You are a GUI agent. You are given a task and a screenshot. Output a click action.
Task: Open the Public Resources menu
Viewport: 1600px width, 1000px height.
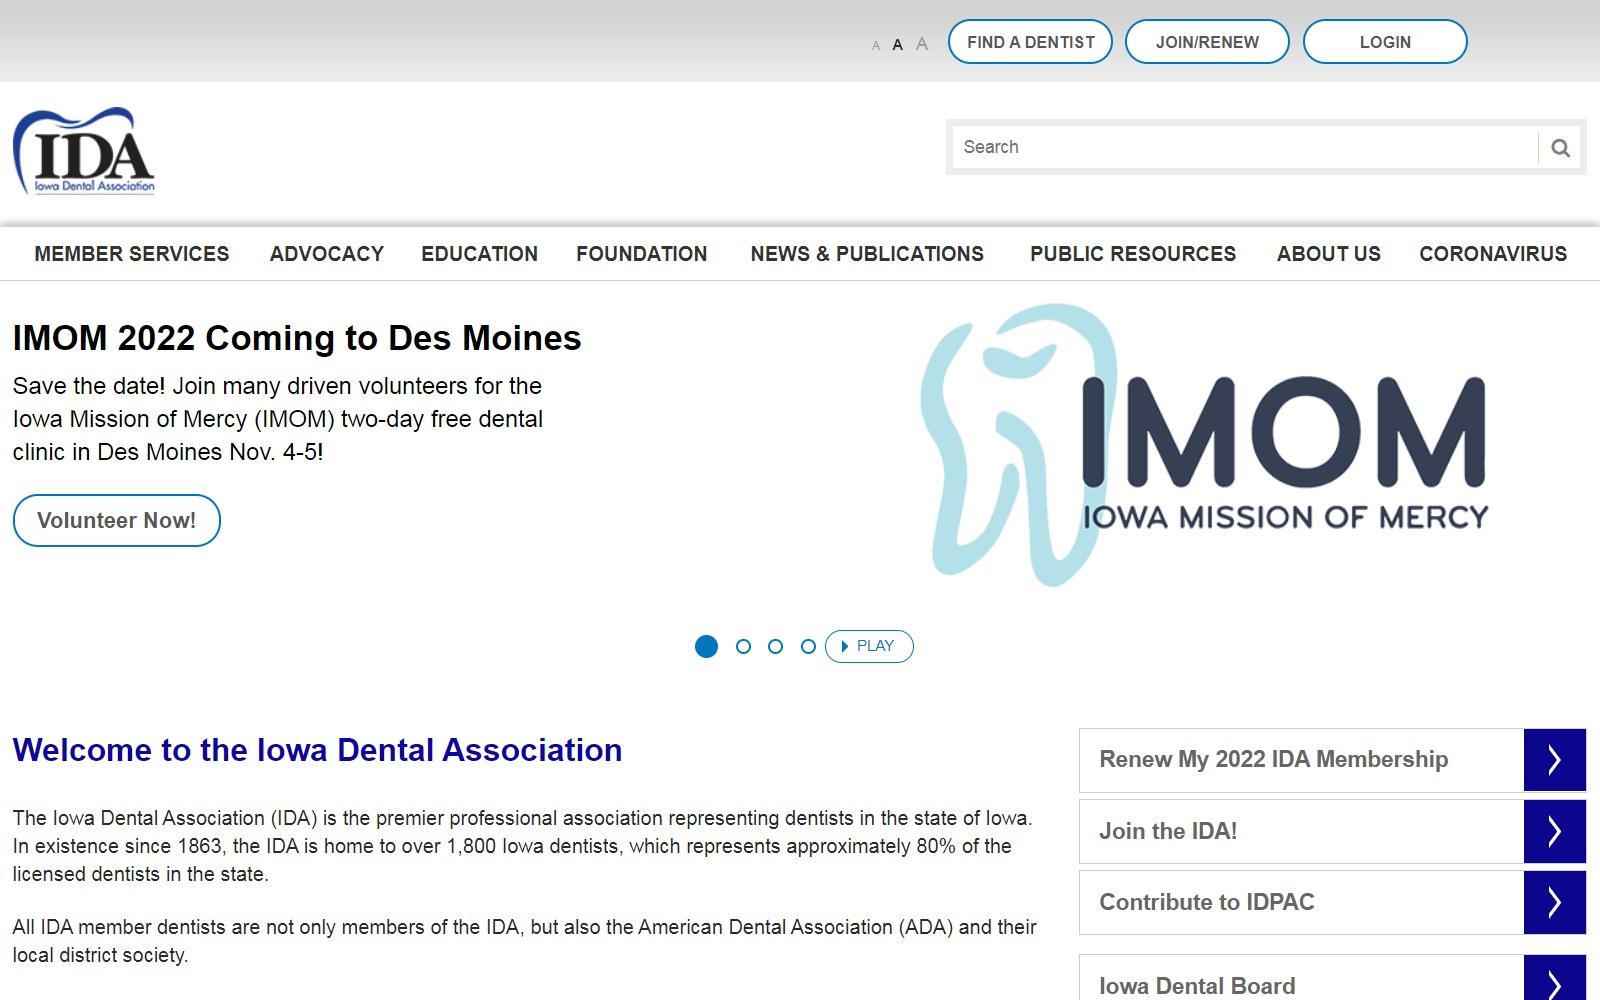tap(1133, 254)
